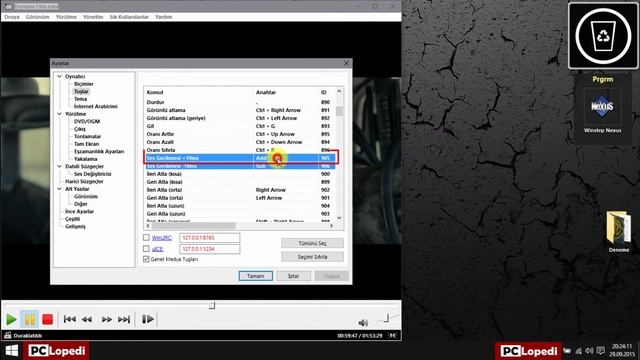
Task: Select İnternet Arabirimi in the tree
Action: coord(96,106)
